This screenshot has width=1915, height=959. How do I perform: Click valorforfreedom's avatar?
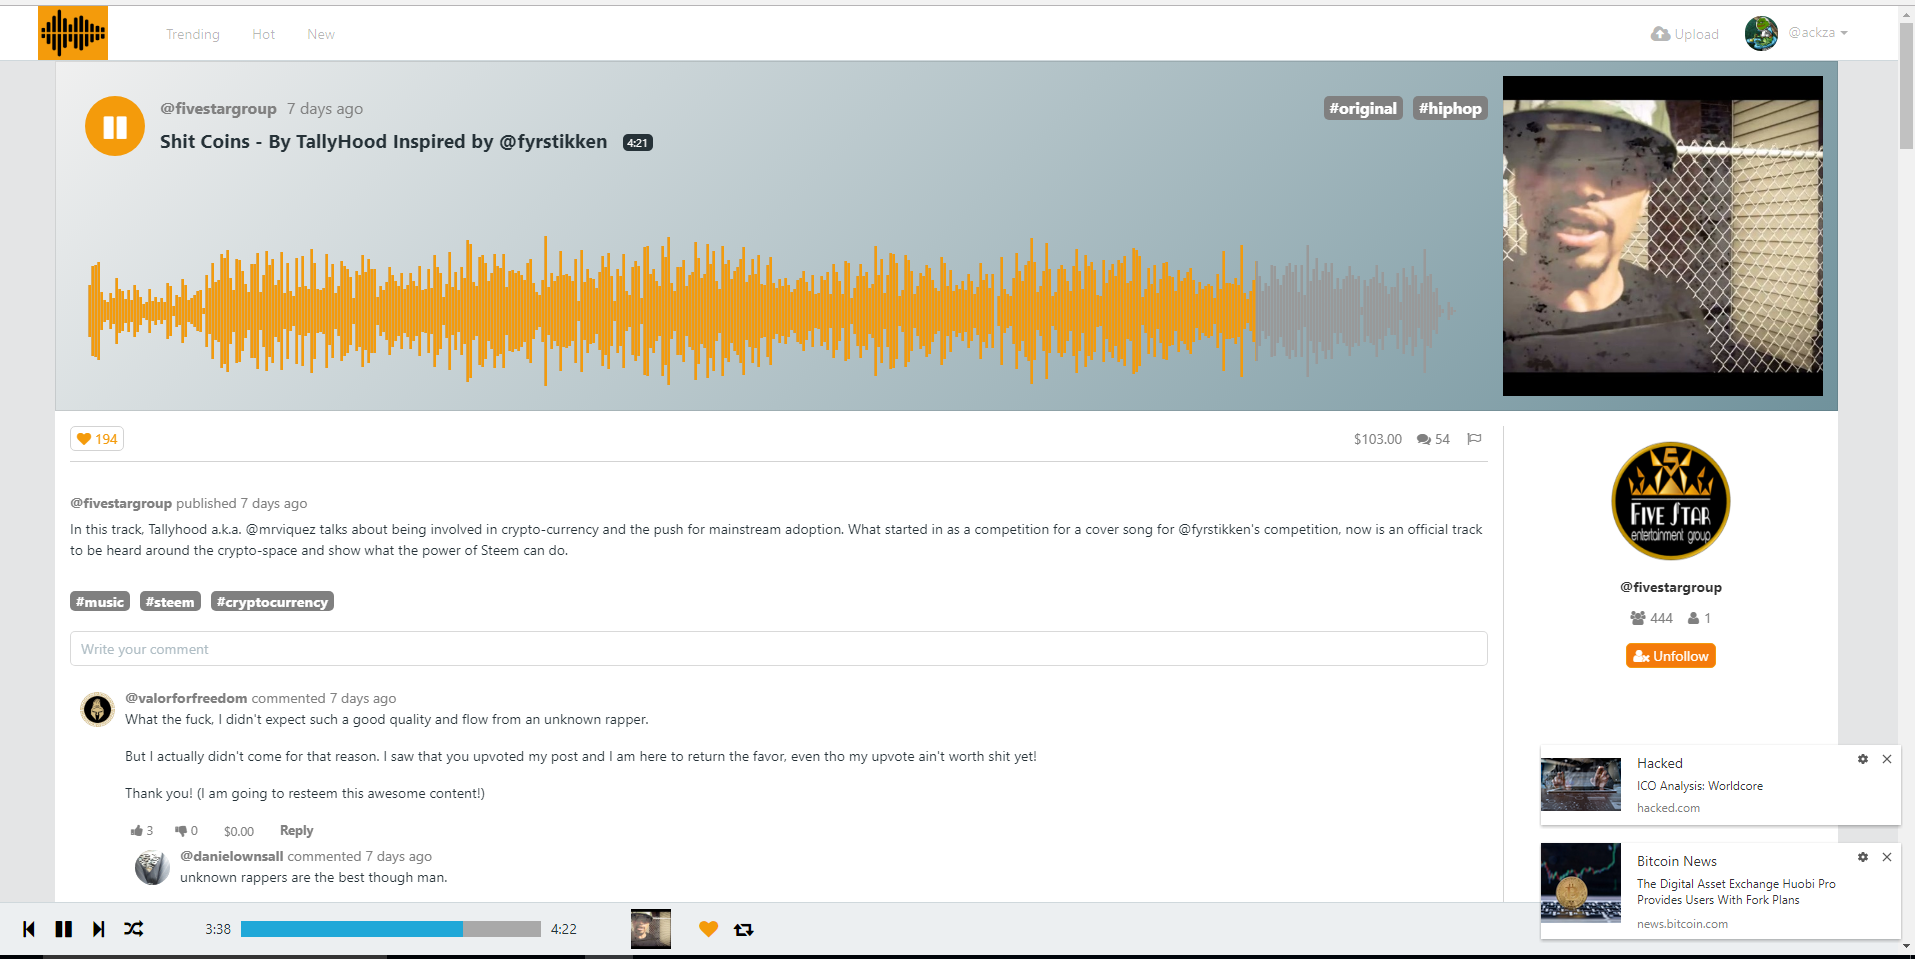[97, 709]
